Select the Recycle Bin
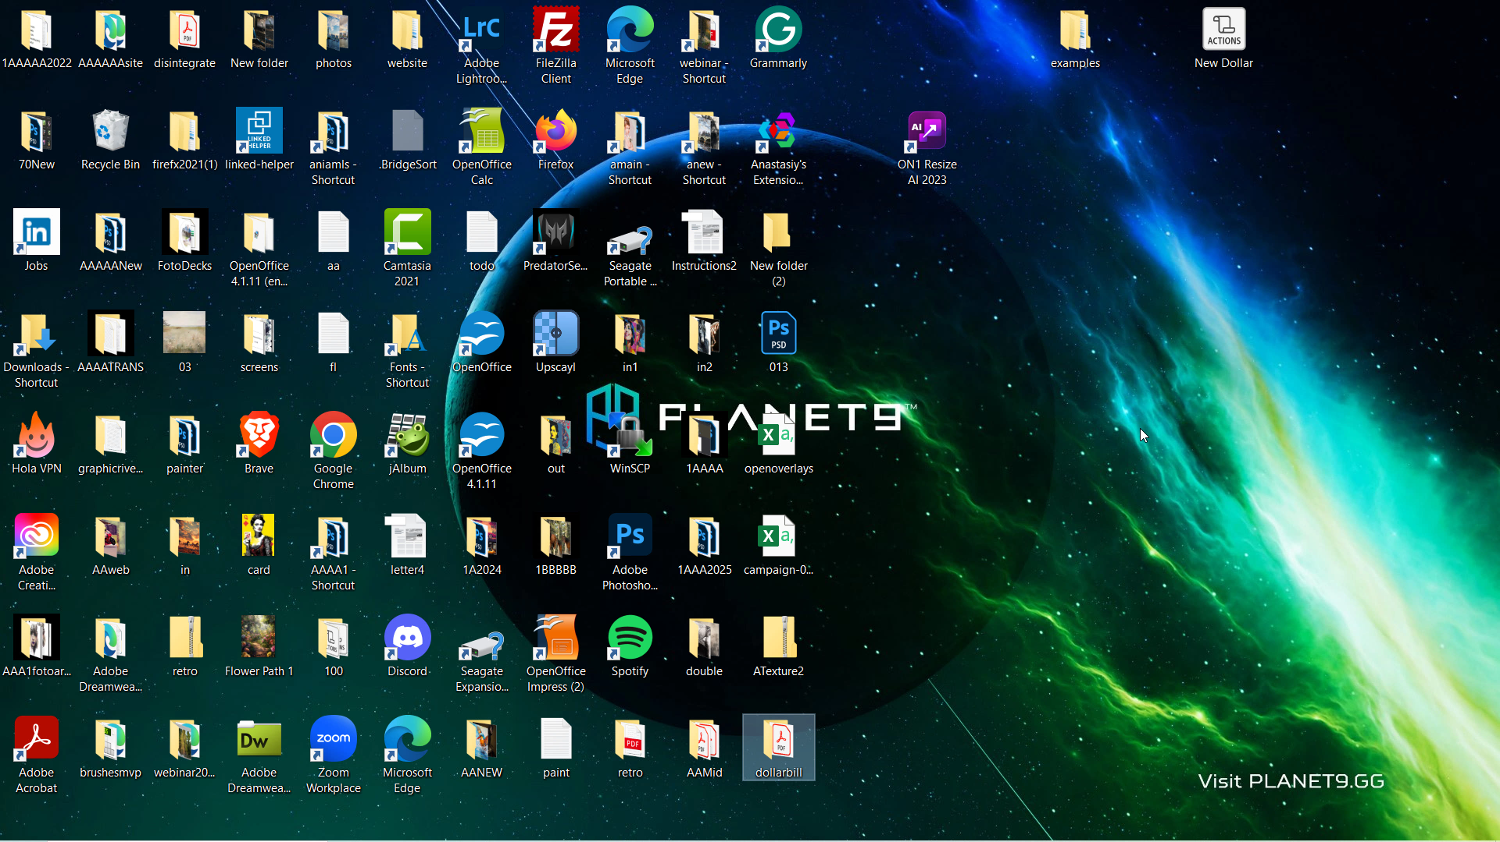 click(110, 133)
